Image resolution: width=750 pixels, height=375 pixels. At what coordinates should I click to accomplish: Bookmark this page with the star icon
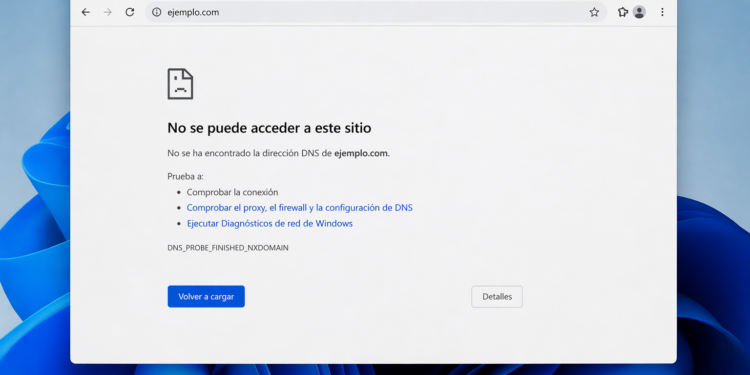coord(594,12)
